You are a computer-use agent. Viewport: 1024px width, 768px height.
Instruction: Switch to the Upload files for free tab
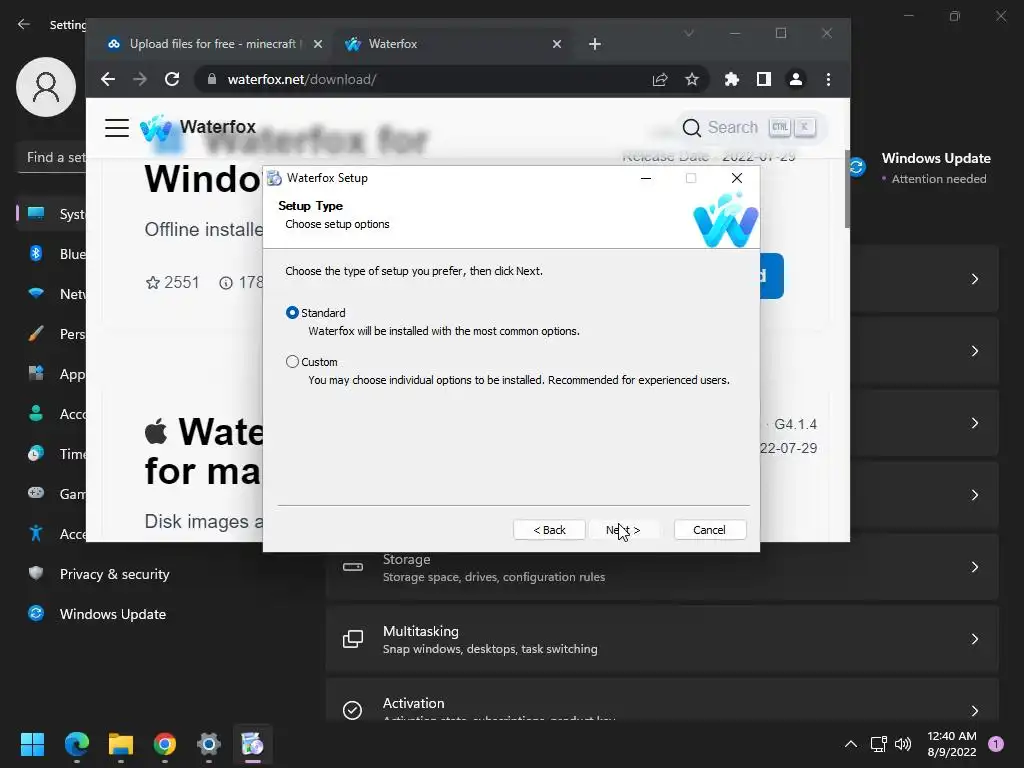click(212, 44)
